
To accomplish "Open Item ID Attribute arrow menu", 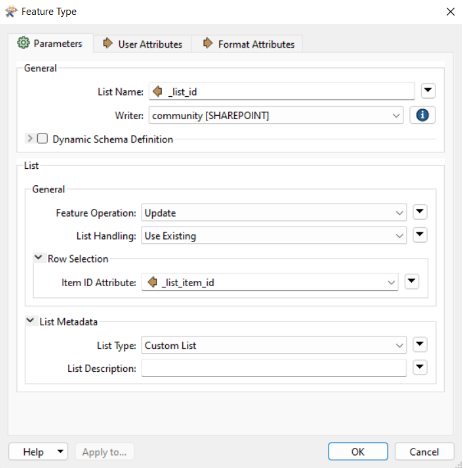I will [412, 282].
